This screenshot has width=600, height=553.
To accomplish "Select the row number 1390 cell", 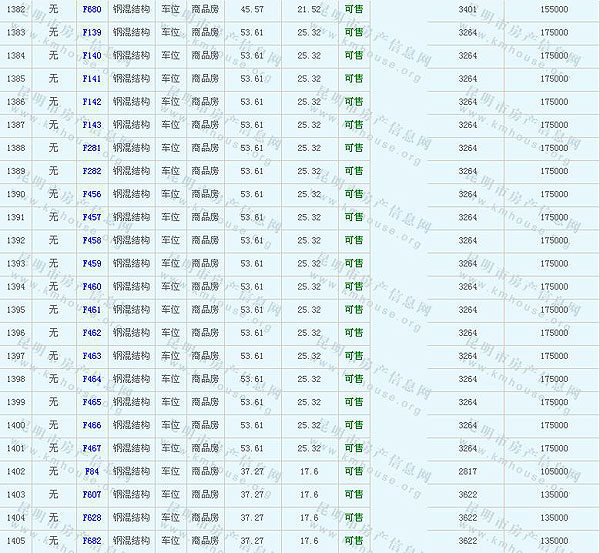I will [16, 194].
